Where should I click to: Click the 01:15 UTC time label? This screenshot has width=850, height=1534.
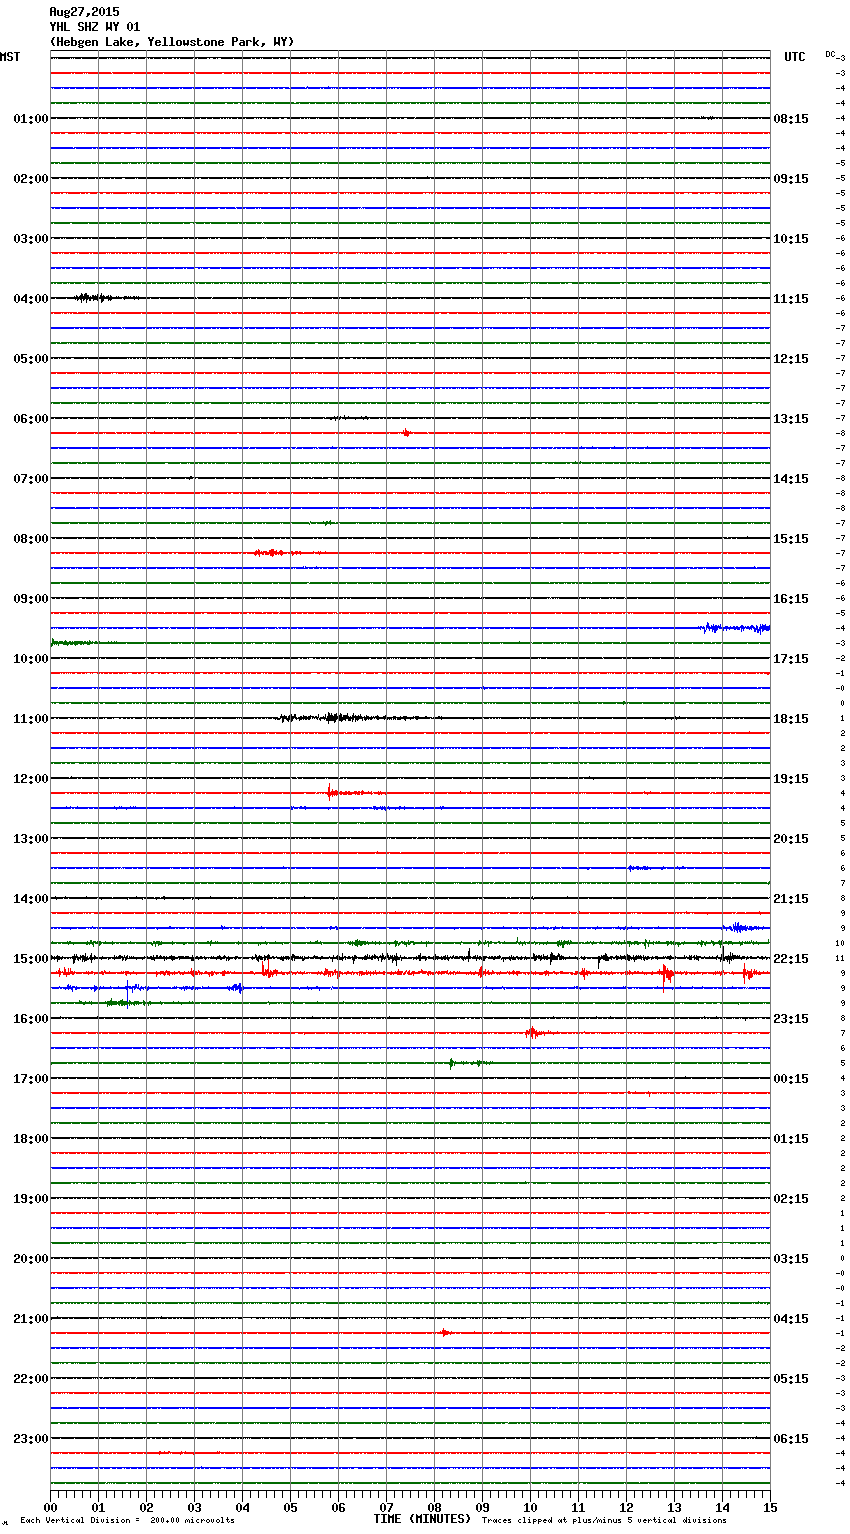click(x=791, y=1139)
